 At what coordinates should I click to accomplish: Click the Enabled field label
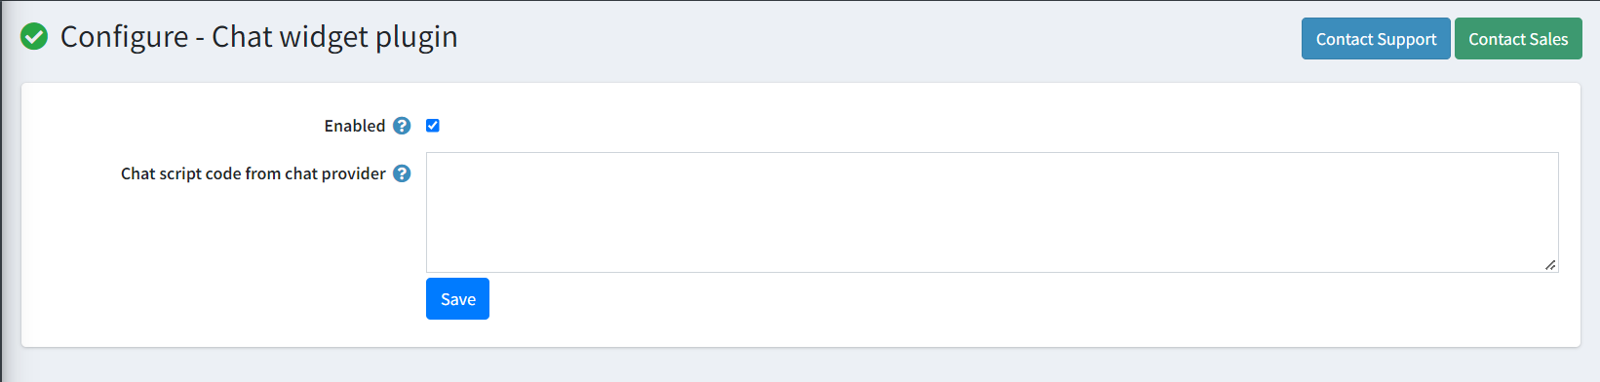355,126
